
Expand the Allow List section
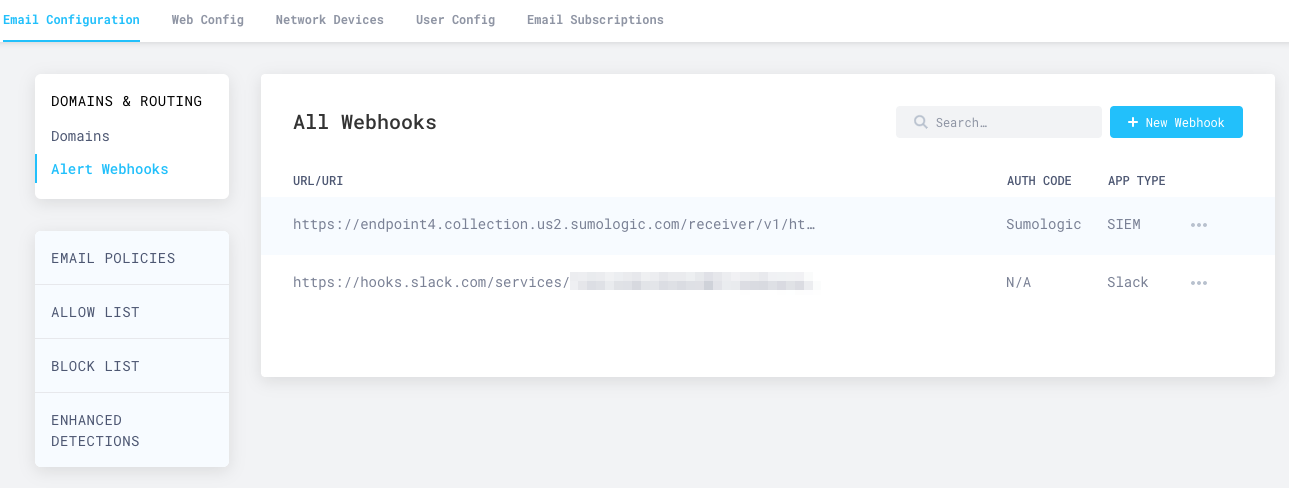[95, 312]
